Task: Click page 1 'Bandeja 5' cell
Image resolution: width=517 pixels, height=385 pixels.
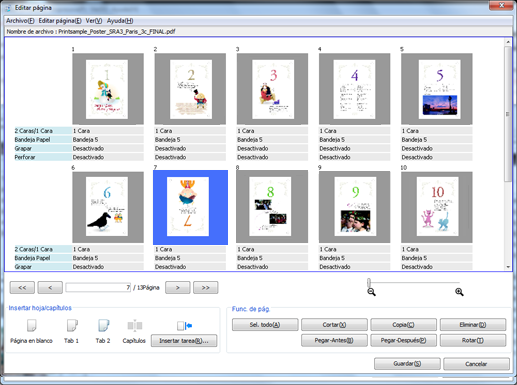Action: pyautogui.click(x=108, y=139)
